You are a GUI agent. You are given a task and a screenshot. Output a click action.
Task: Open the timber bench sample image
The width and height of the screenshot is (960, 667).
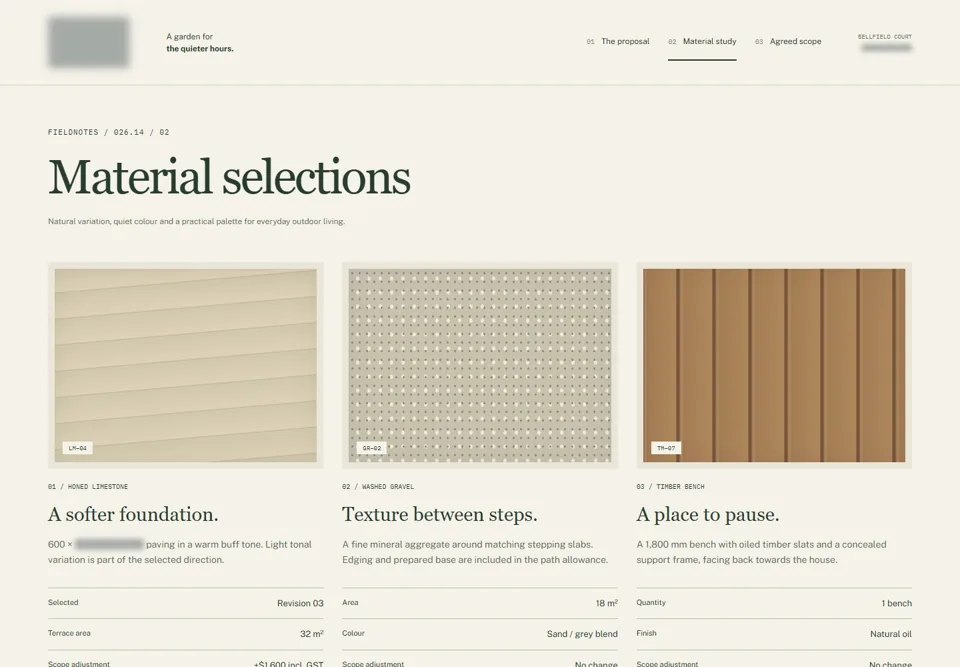coord(774,365)
